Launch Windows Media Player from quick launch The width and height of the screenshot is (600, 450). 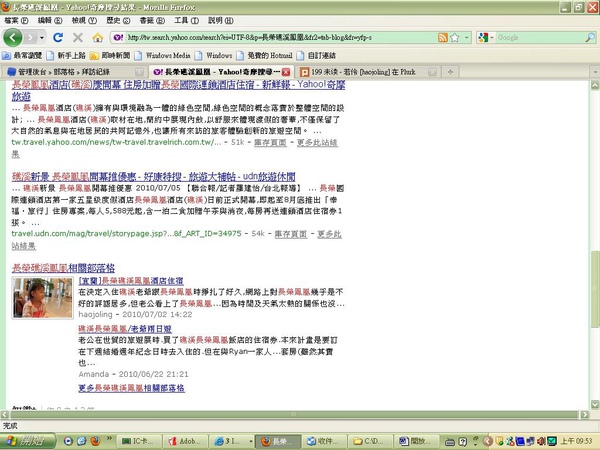pyautogui.click(x=68, y=441)
